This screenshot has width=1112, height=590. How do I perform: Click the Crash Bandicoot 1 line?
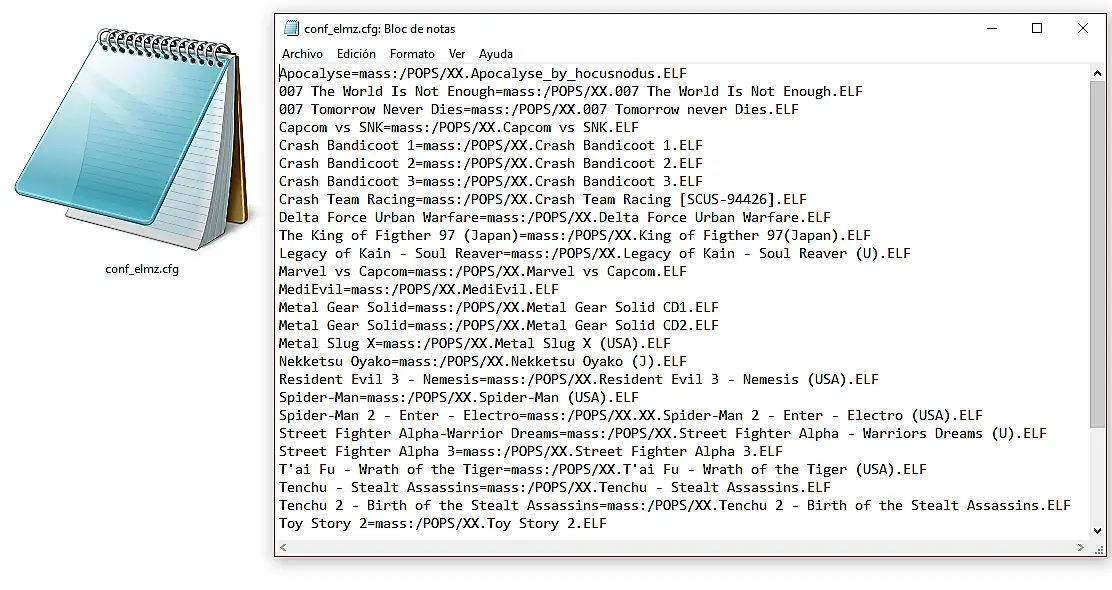tap(491, 145)
